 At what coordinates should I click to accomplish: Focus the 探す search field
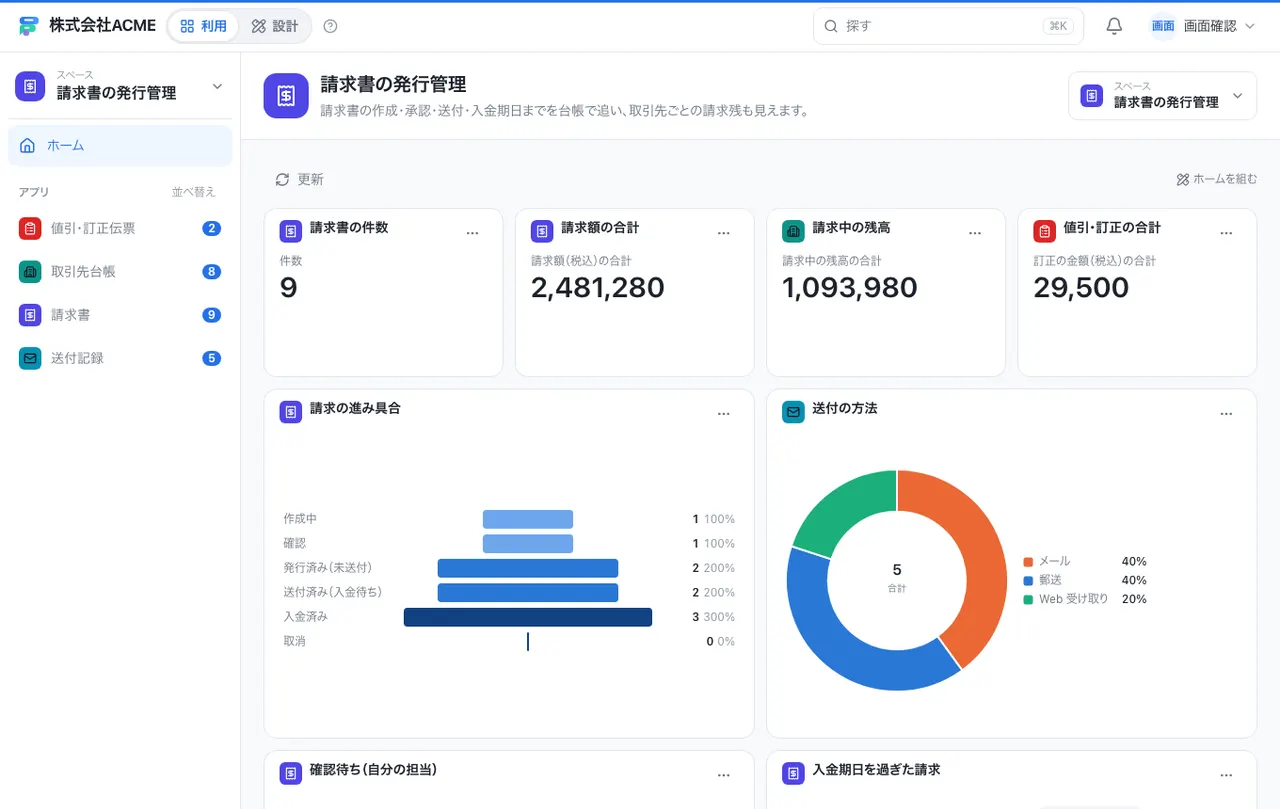pyautogui.click(x=948, y=26)
